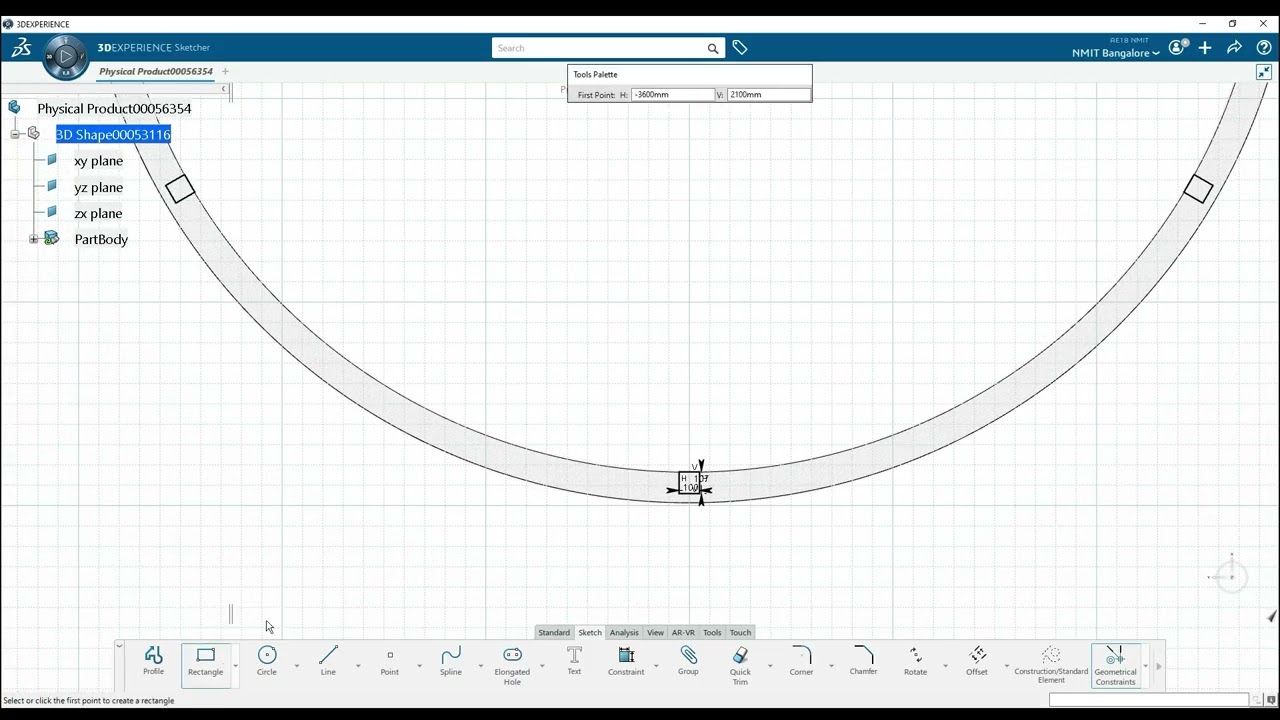The image size is (1280, 720).
Task: Select PartBody in the tree
Action: click(x=101, y=239)
